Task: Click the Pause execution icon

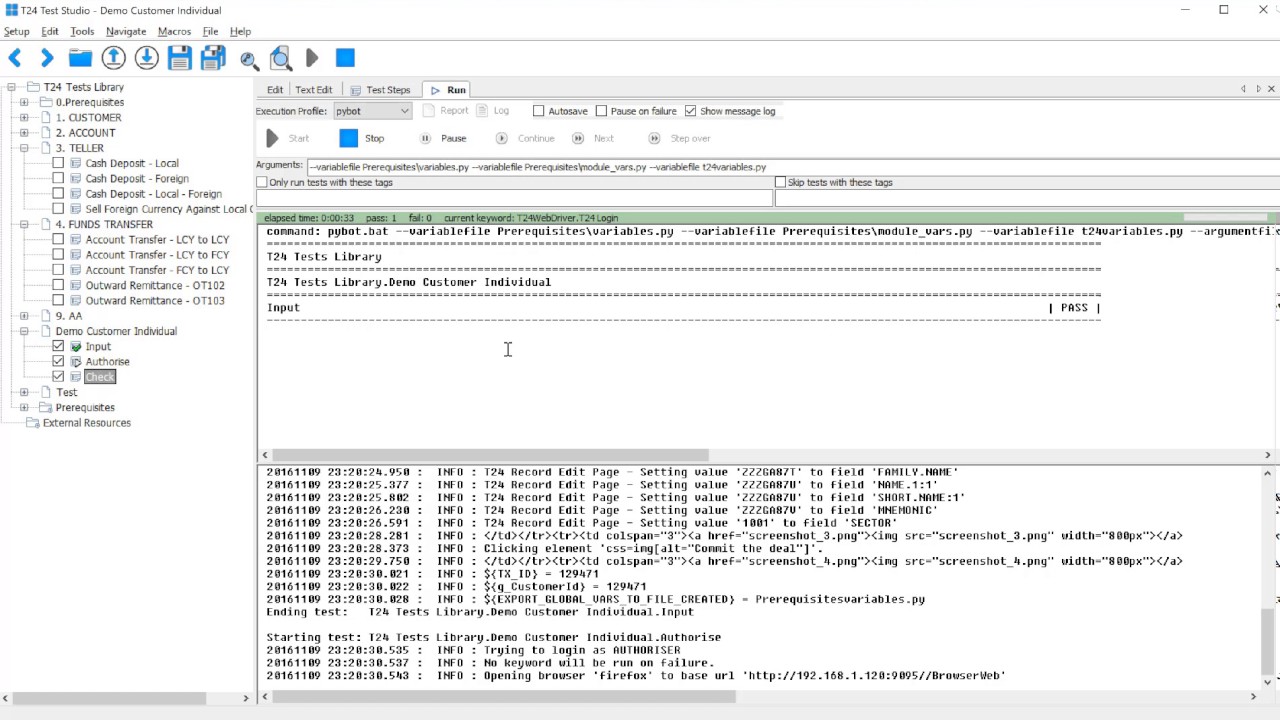Action: point(425,139)
